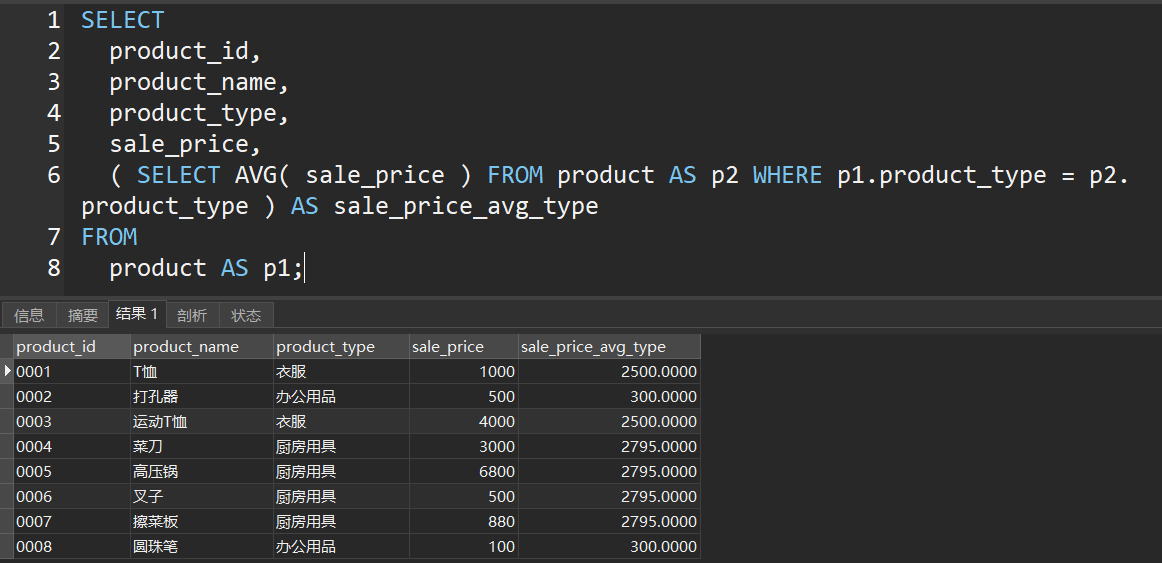This screenshot has width=1162, height=563.
Task: Open the 摘要 tab
Action: [83, 315]
